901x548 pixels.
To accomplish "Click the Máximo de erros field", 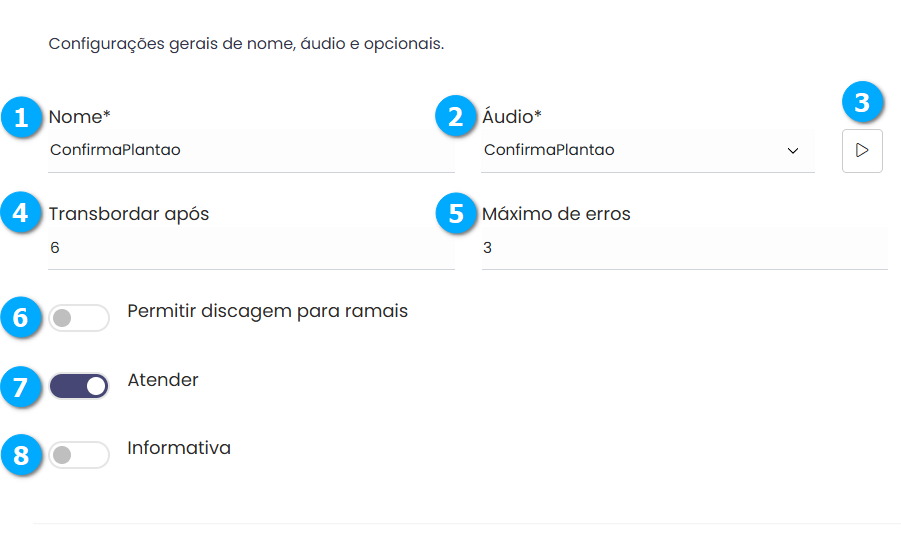I will coord(683,248).
